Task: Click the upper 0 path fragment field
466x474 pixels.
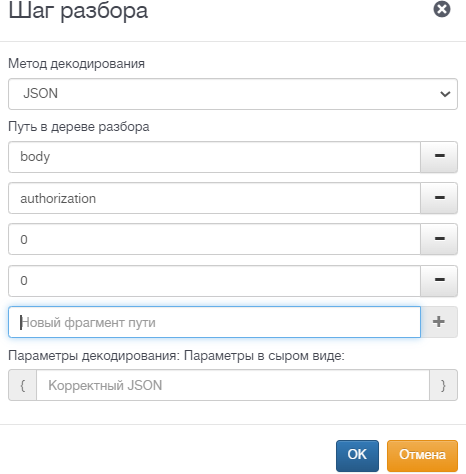Action: click(214, 239)
